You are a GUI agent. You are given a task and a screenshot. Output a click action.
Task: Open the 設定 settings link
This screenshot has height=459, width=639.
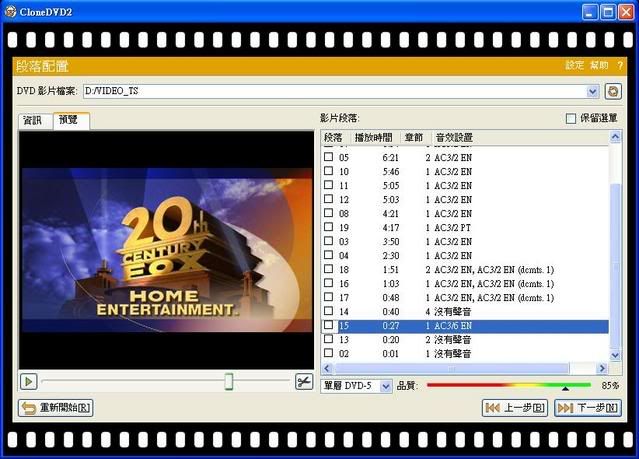pyautogui.click(x=575, y=65)
